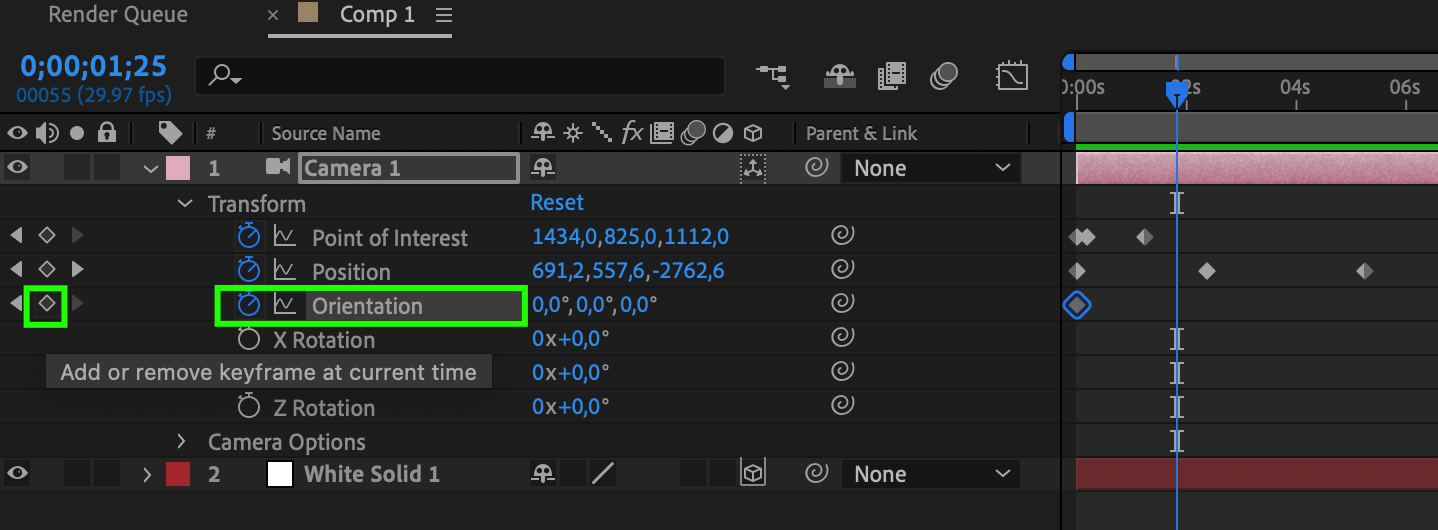Add Point of Interest keyframe at current time

(x=46, y=236)
